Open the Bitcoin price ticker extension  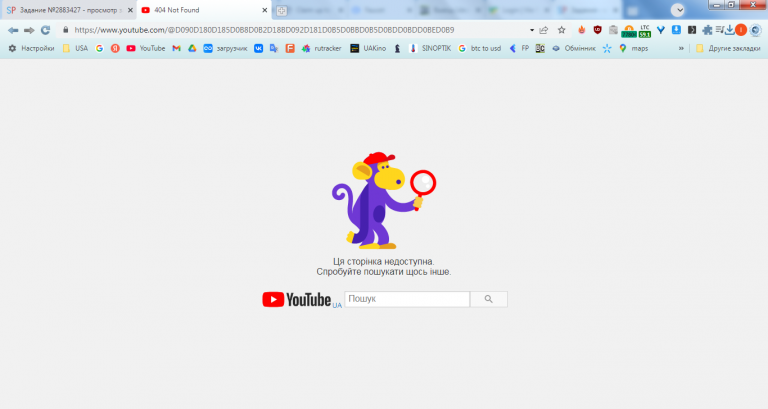pyautogui.click(x=629, y=31)
